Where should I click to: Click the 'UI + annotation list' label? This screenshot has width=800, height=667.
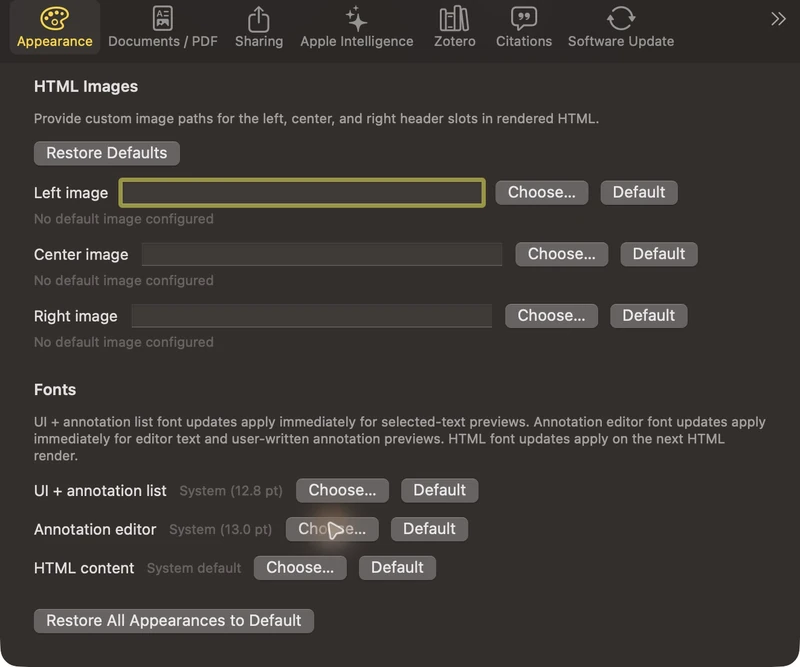pos(100,491)
